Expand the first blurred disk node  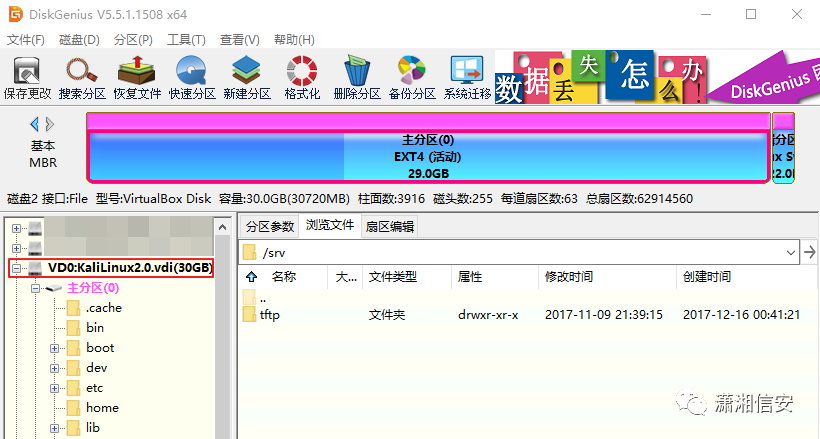pos(16,228)
